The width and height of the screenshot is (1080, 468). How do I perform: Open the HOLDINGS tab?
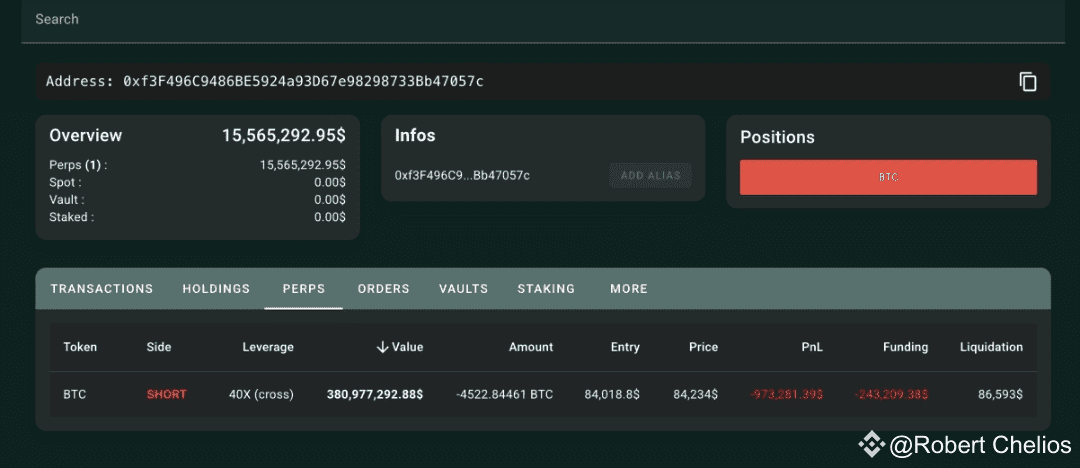coord(216,289)
